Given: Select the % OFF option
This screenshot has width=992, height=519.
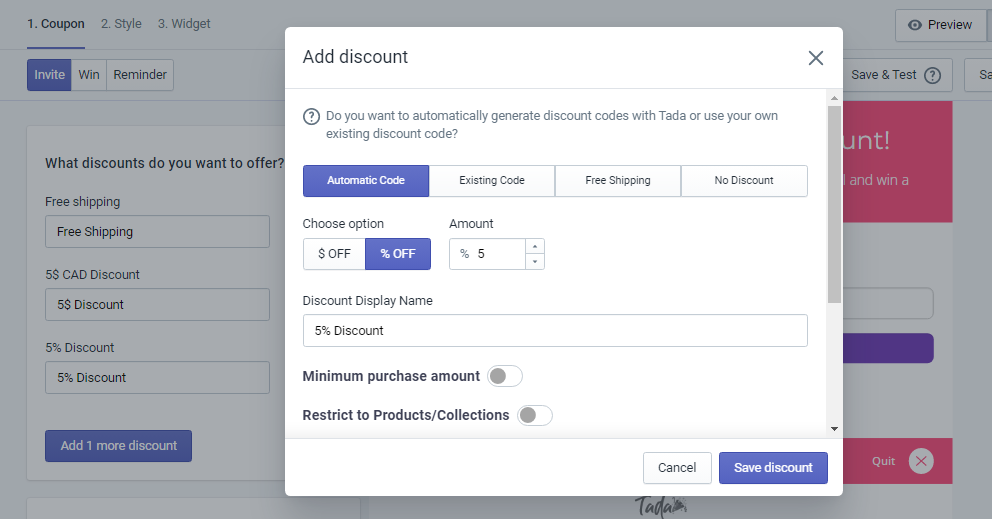Looking at the screenshot, I should click(x=398, y=254).
